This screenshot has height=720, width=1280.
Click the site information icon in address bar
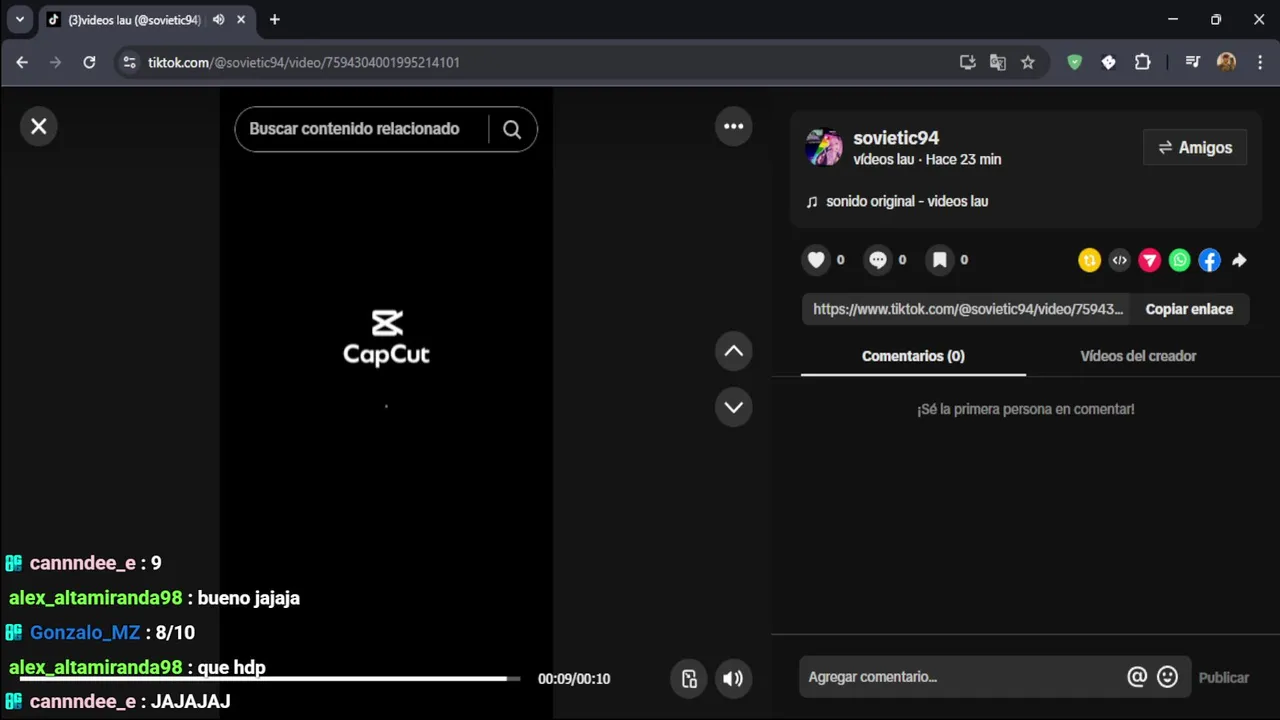point(128,62)
